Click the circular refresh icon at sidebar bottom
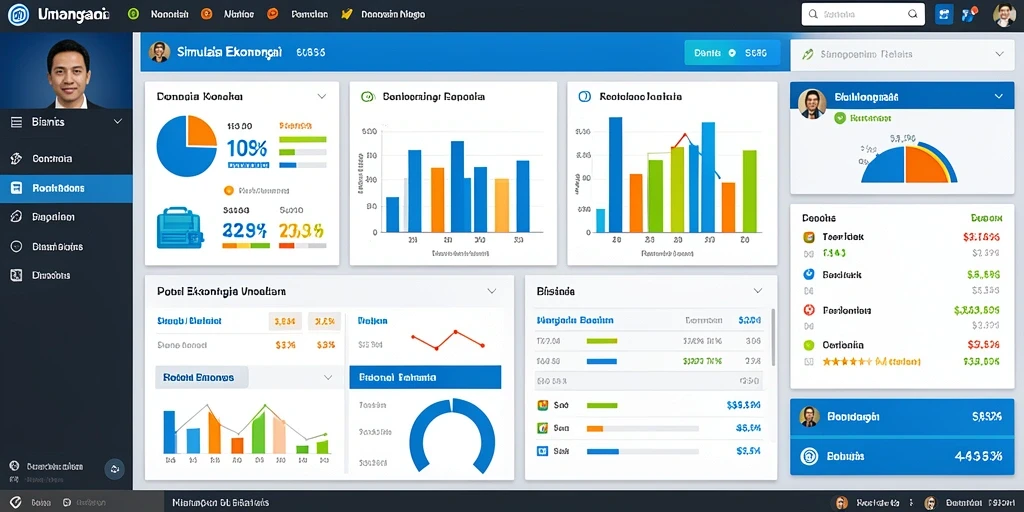This screenshot has height=512, width=1024. [115, 468]
